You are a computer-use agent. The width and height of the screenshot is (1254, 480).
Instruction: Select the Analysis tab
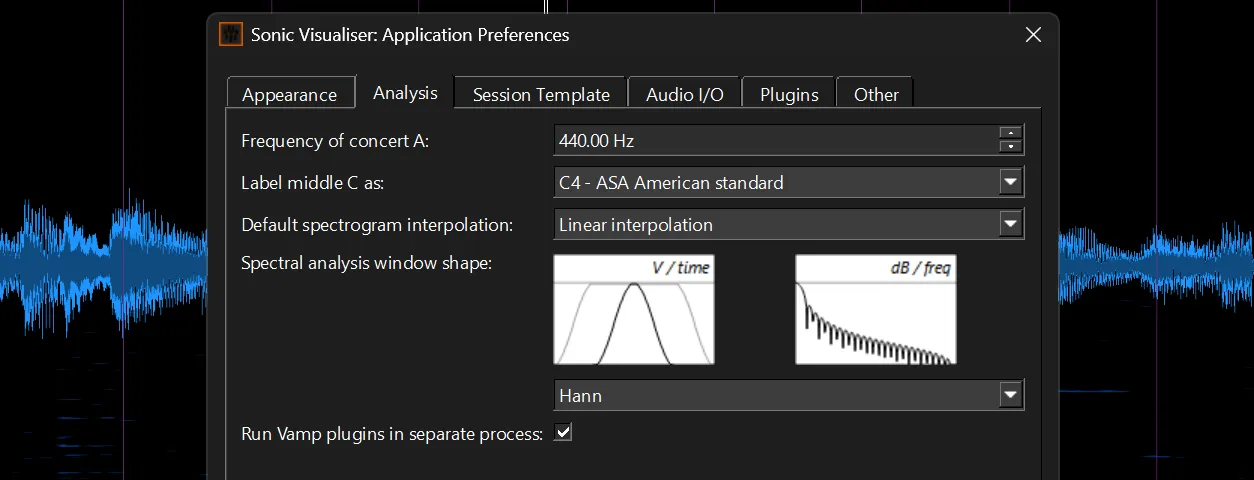pos(405,92)
